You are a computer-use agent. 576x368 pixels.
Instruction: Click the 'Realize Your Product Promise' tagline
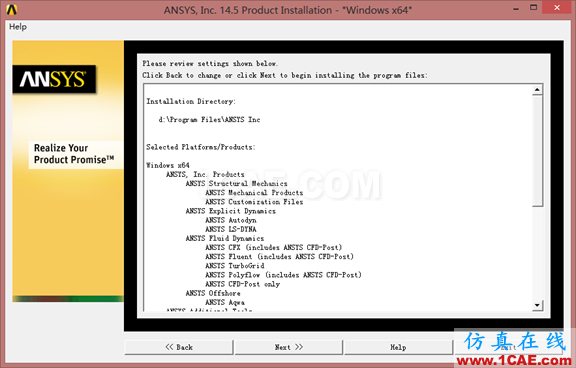[x=74, y=154]
